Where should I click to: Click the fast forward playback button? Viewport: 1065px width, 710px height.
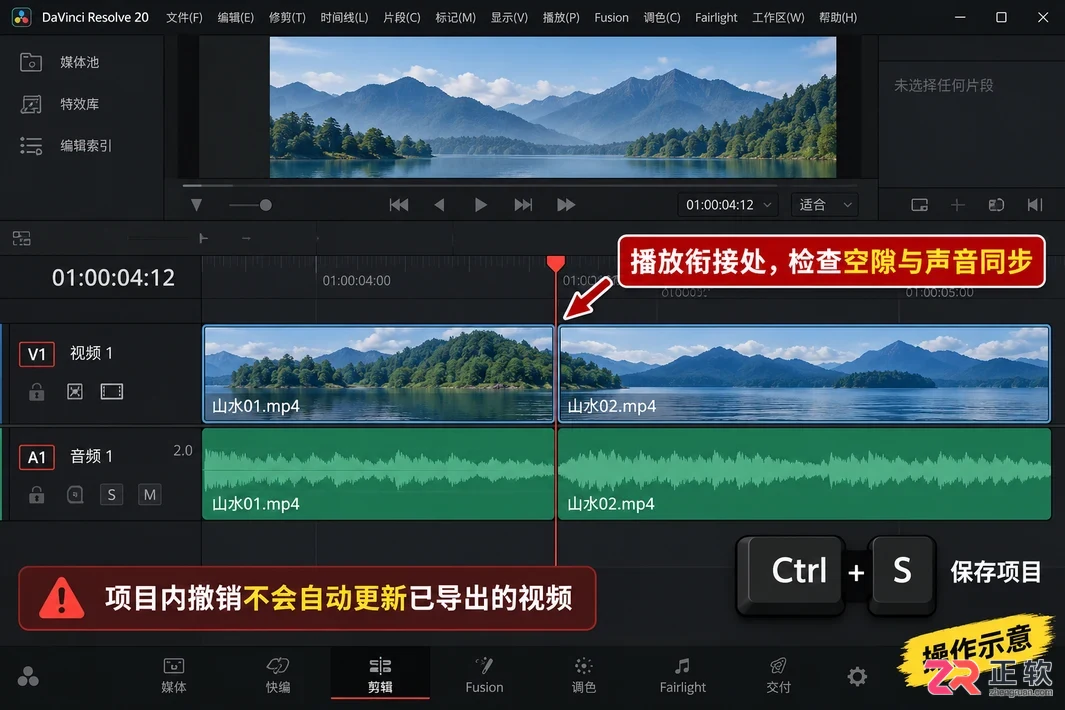[566, 205]
